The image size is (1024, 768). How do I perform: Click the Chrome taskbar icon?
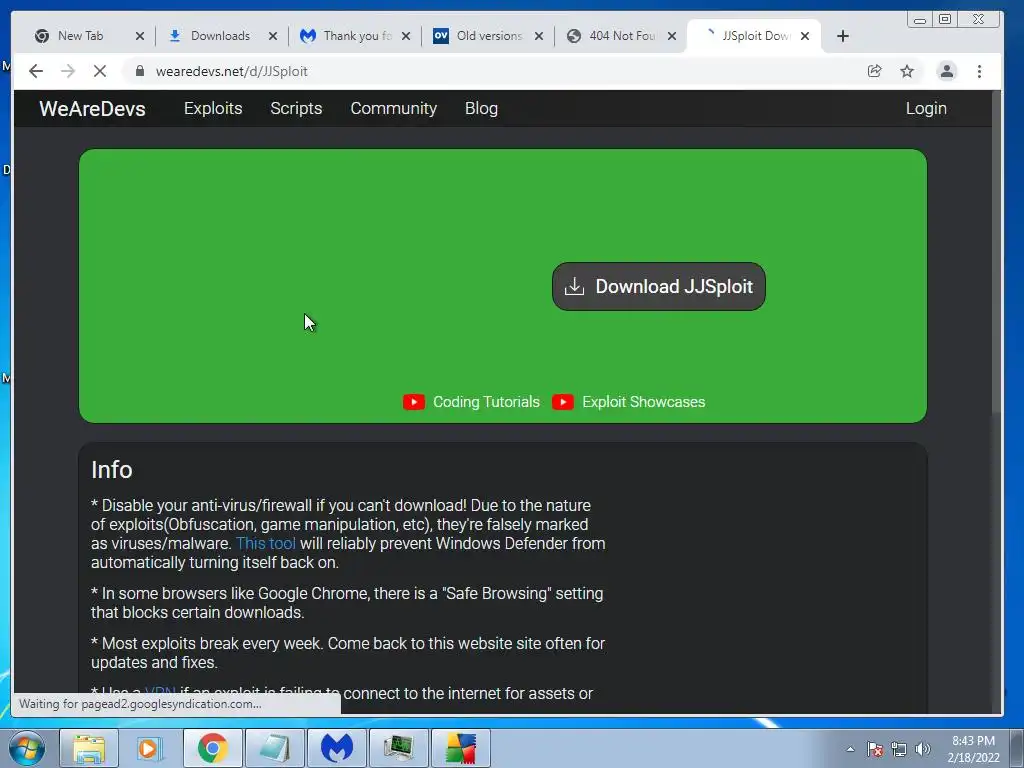[x=212, y=748]
